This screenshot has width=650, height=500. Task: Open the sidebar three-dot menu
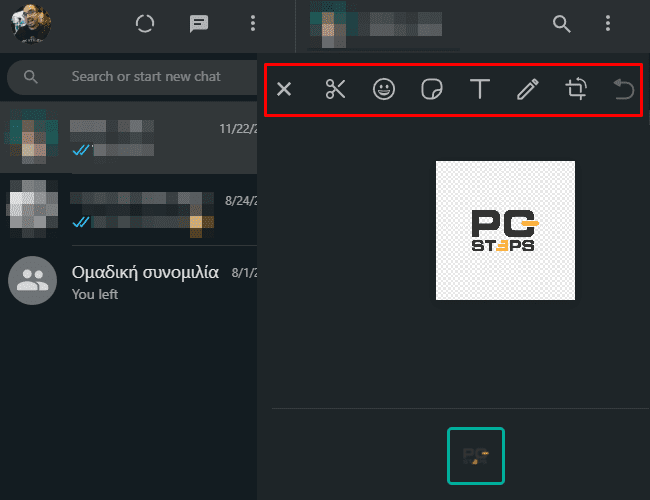[x=252, y=24]
